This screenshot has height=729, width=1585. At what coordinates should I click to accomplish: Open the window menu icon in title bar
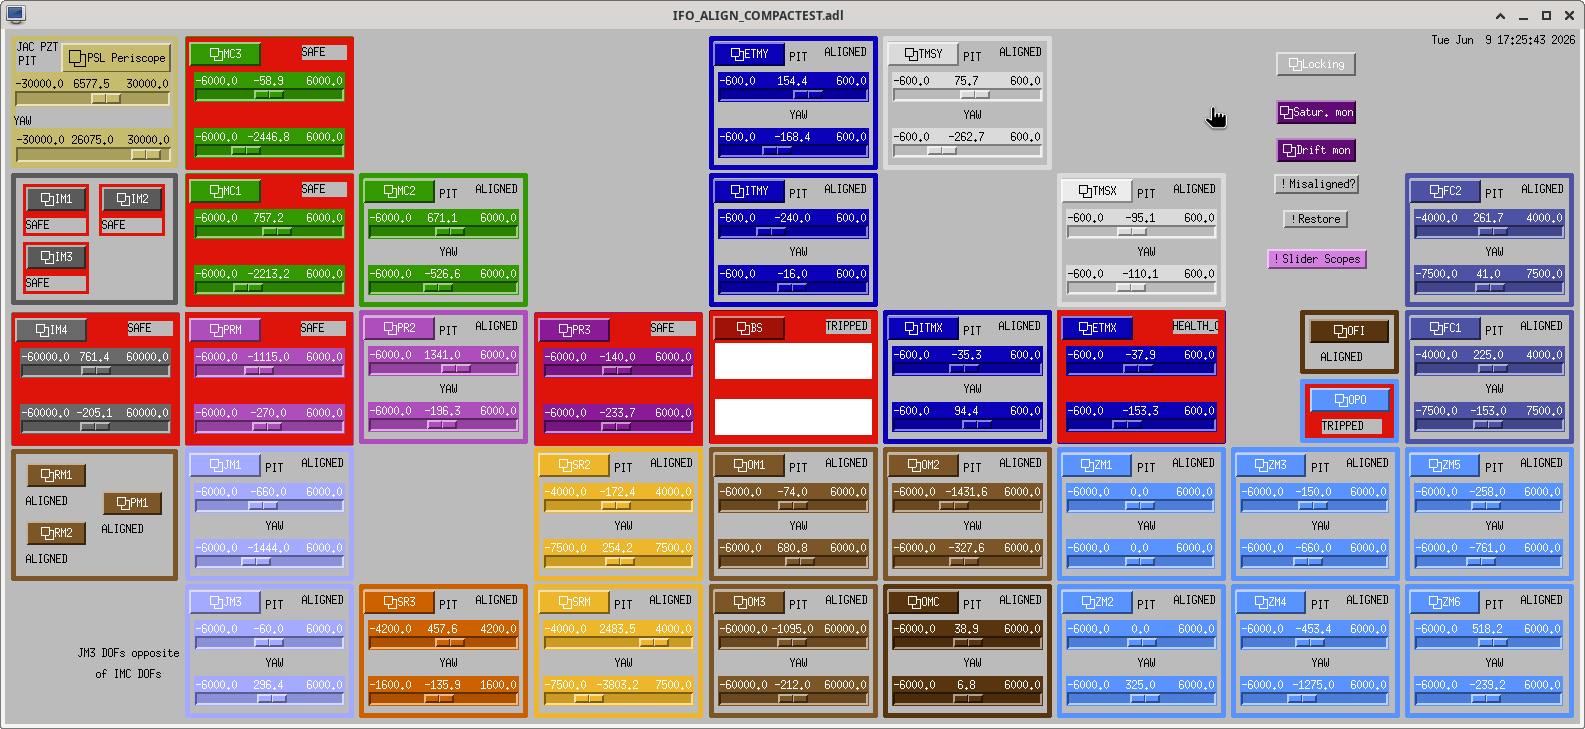[x=15, y=14]
